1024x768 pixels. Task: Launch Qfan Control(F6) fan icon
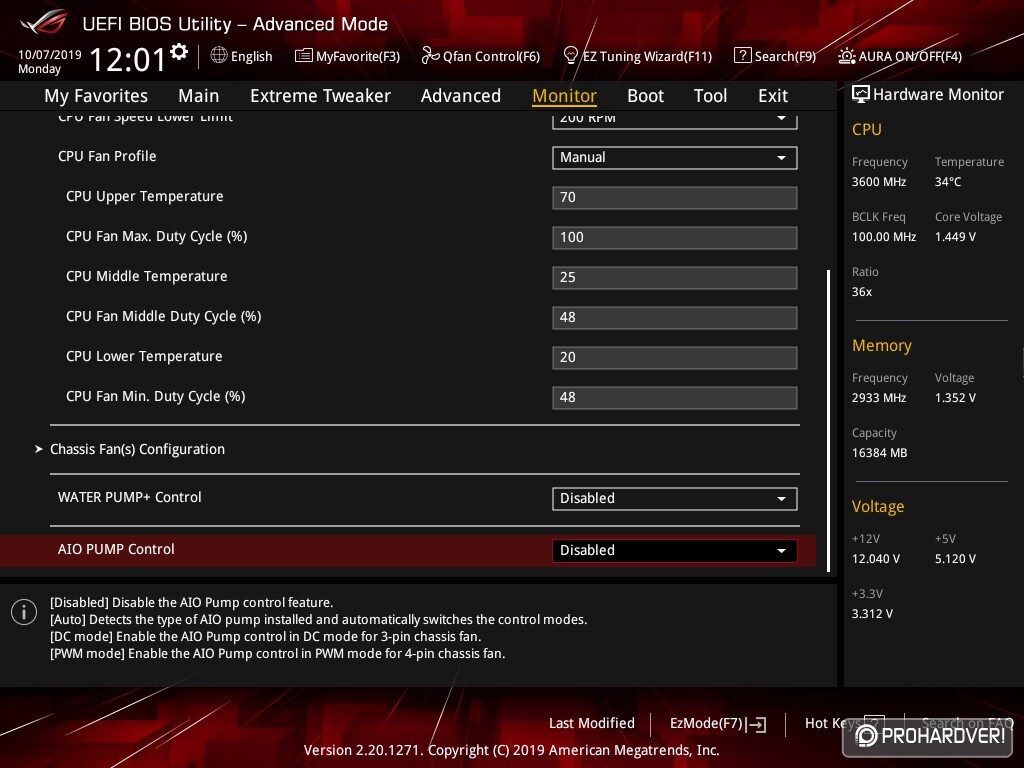[430, 56]
